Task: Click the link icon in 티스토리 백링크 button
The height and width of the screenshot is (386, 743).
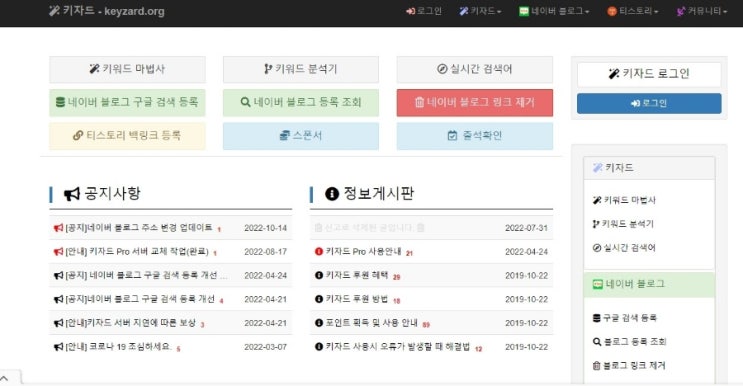Action: click(78, 136)
